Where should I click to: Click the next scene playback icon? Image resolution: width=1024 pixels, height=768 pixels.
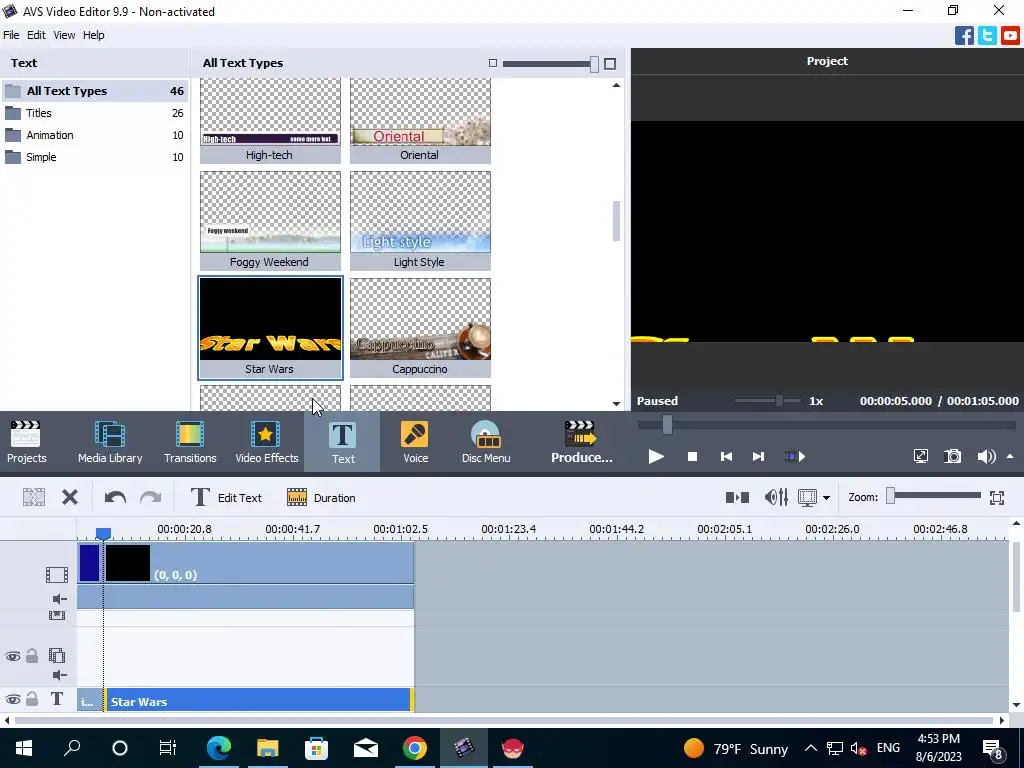795,456
